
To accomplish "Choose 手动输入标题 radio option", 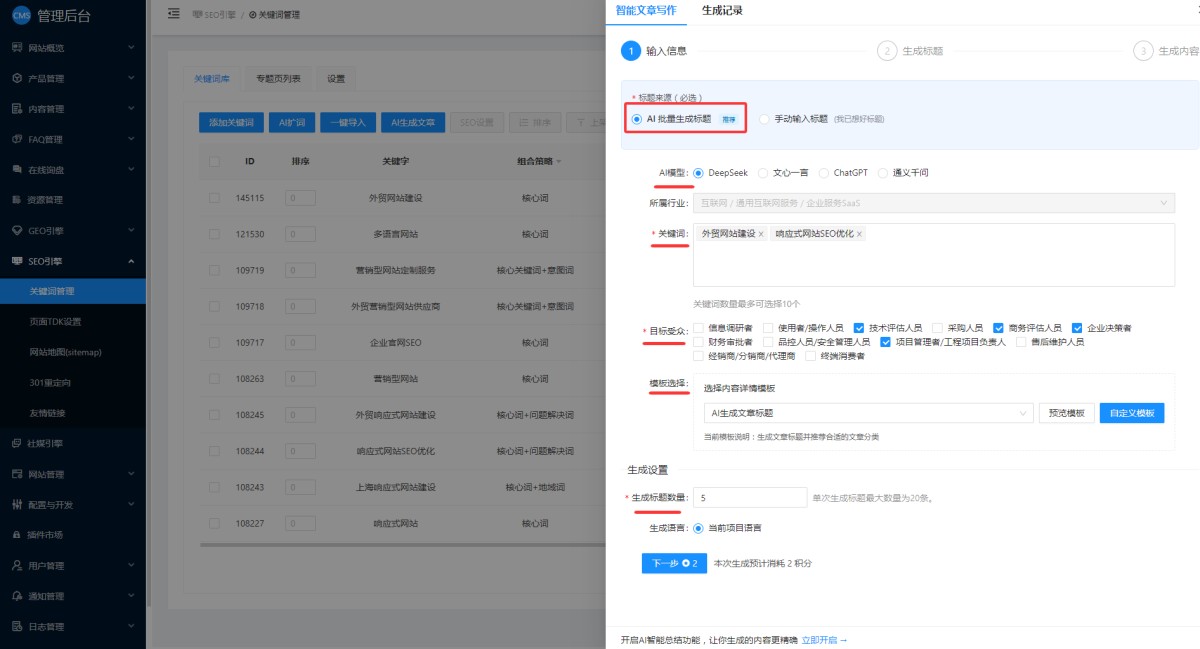I will [765, 119].
